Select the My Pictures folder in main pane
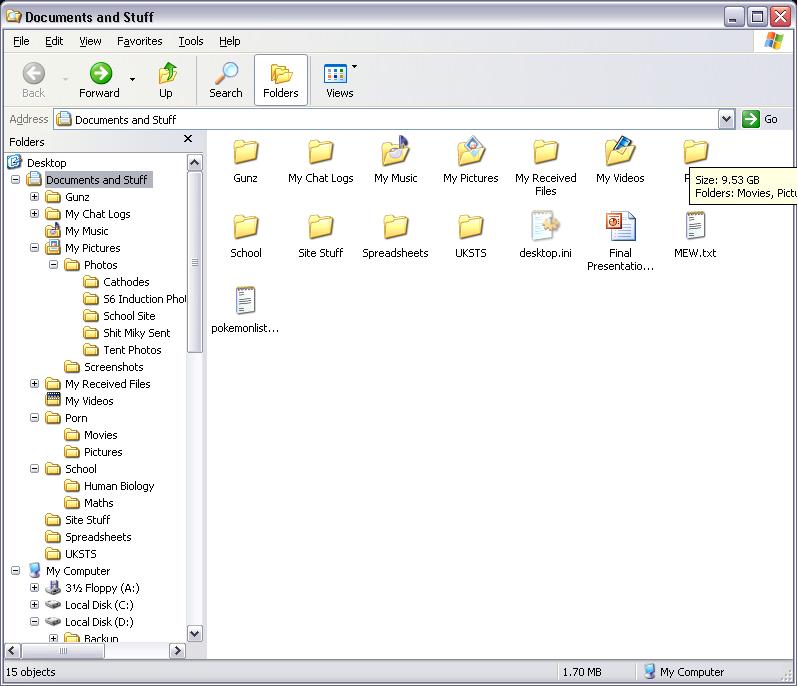Viewport: 798px width, 686px height. pos(471,153)
